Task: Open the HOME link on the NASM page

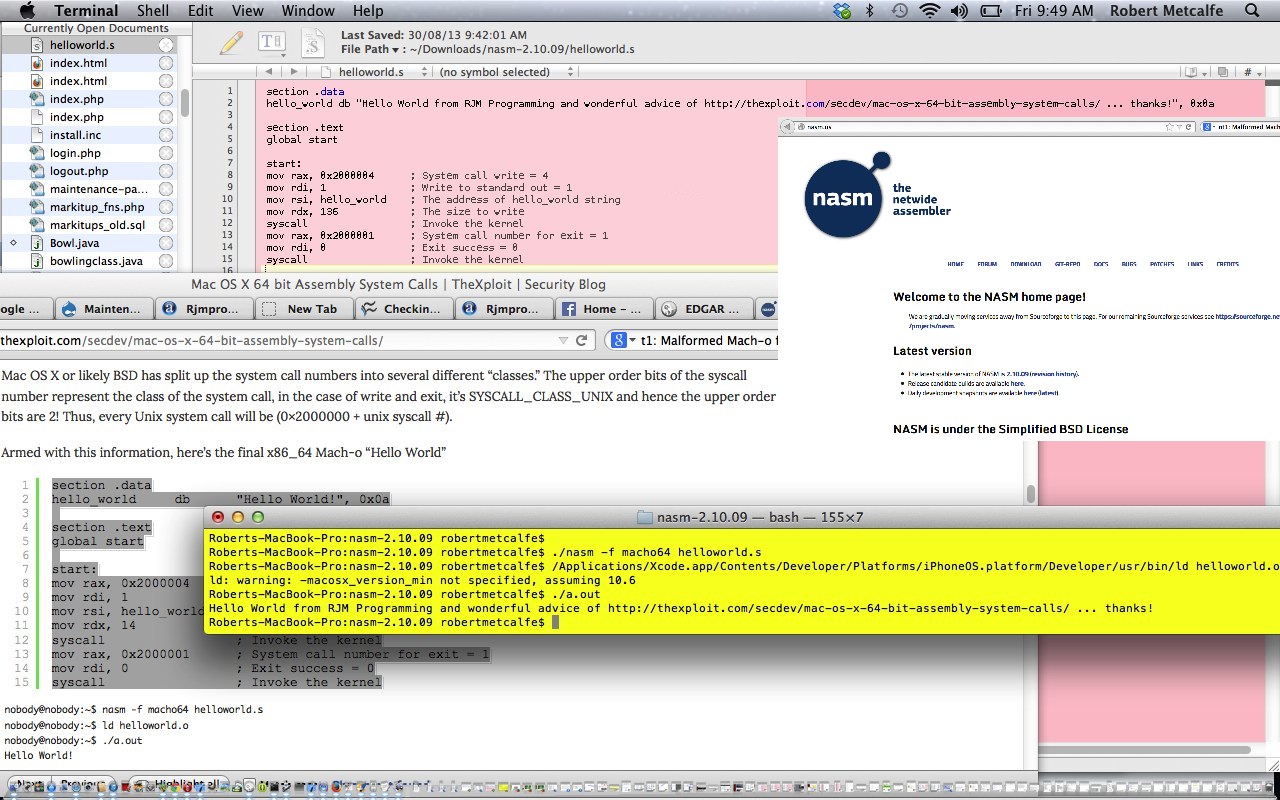Action: [955, 264]
